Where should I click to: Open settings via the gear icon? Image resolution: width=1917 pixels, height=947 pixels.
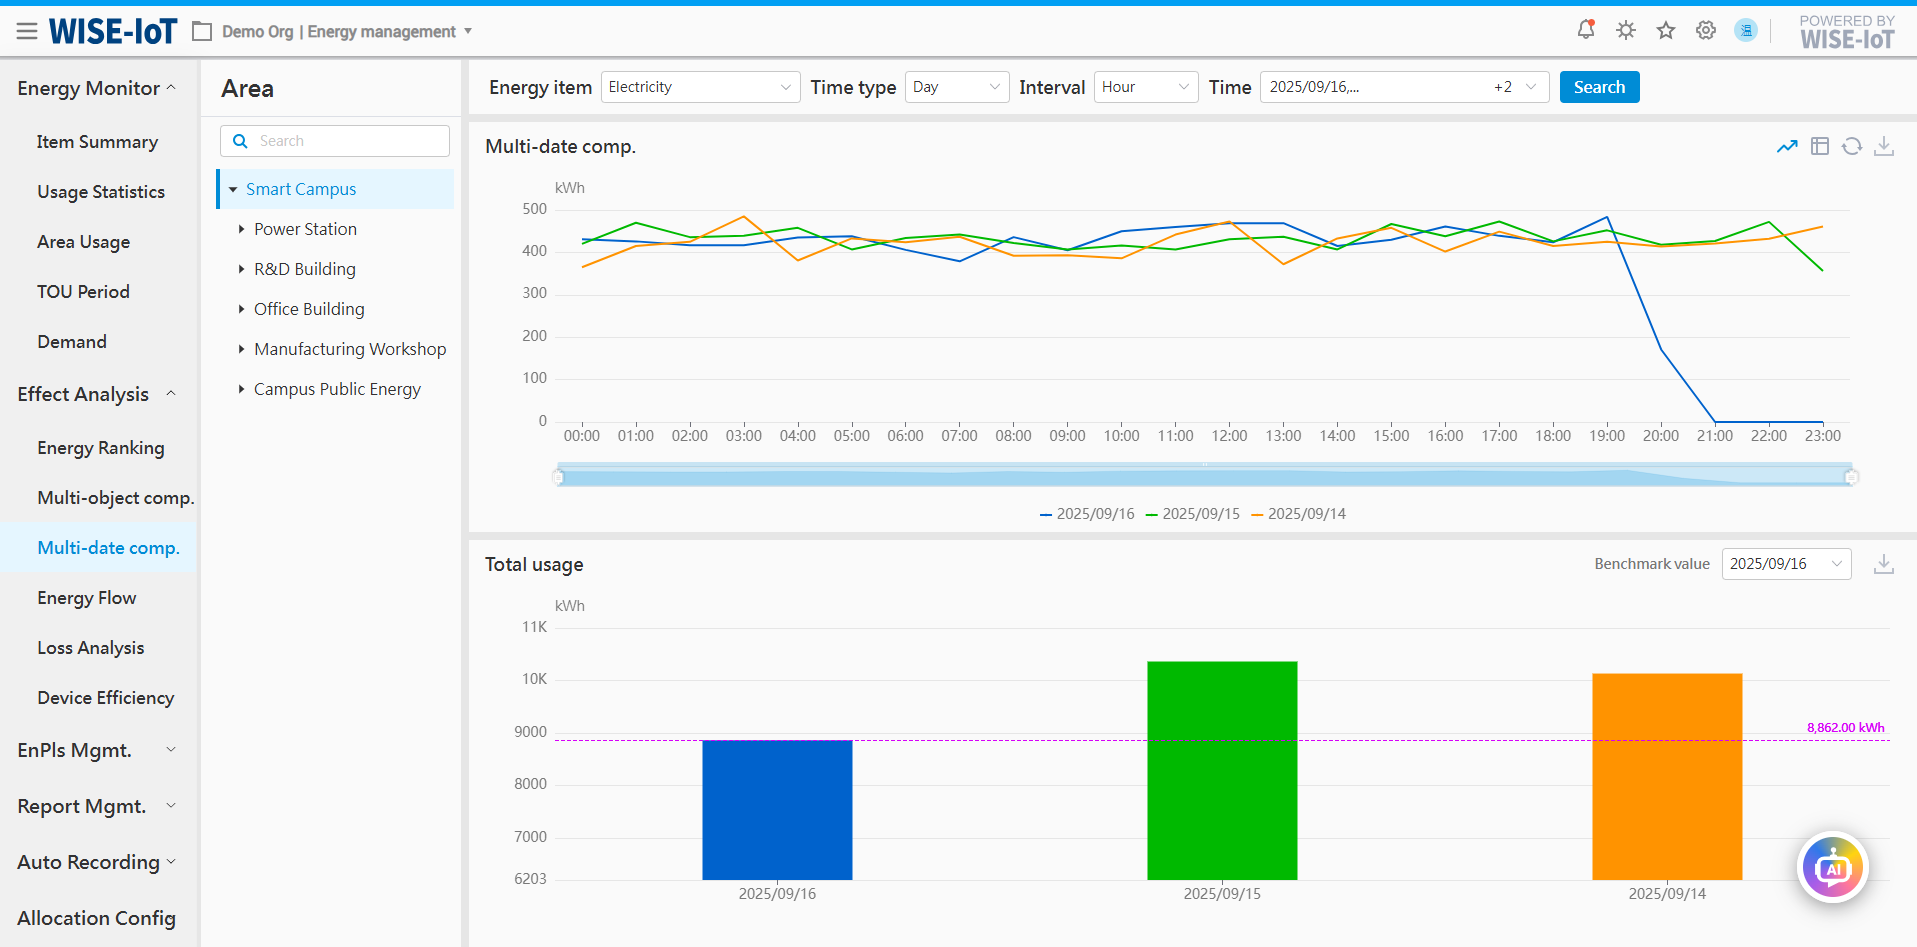coord(1706,30)
